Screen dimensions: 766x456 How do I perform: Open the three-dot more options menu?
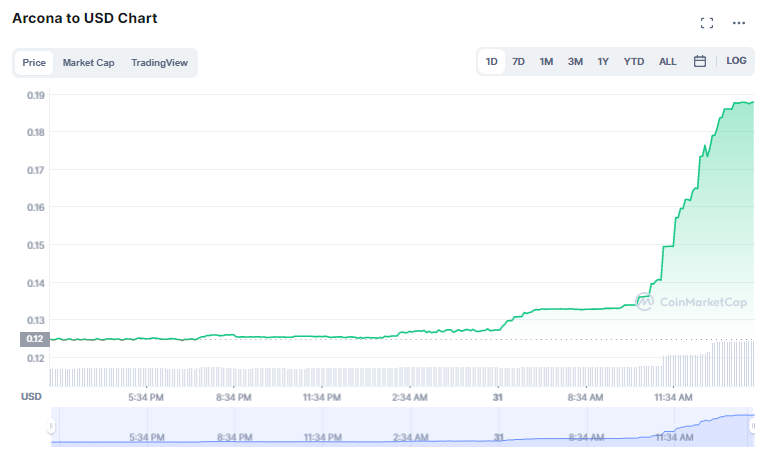coord(739,23)
